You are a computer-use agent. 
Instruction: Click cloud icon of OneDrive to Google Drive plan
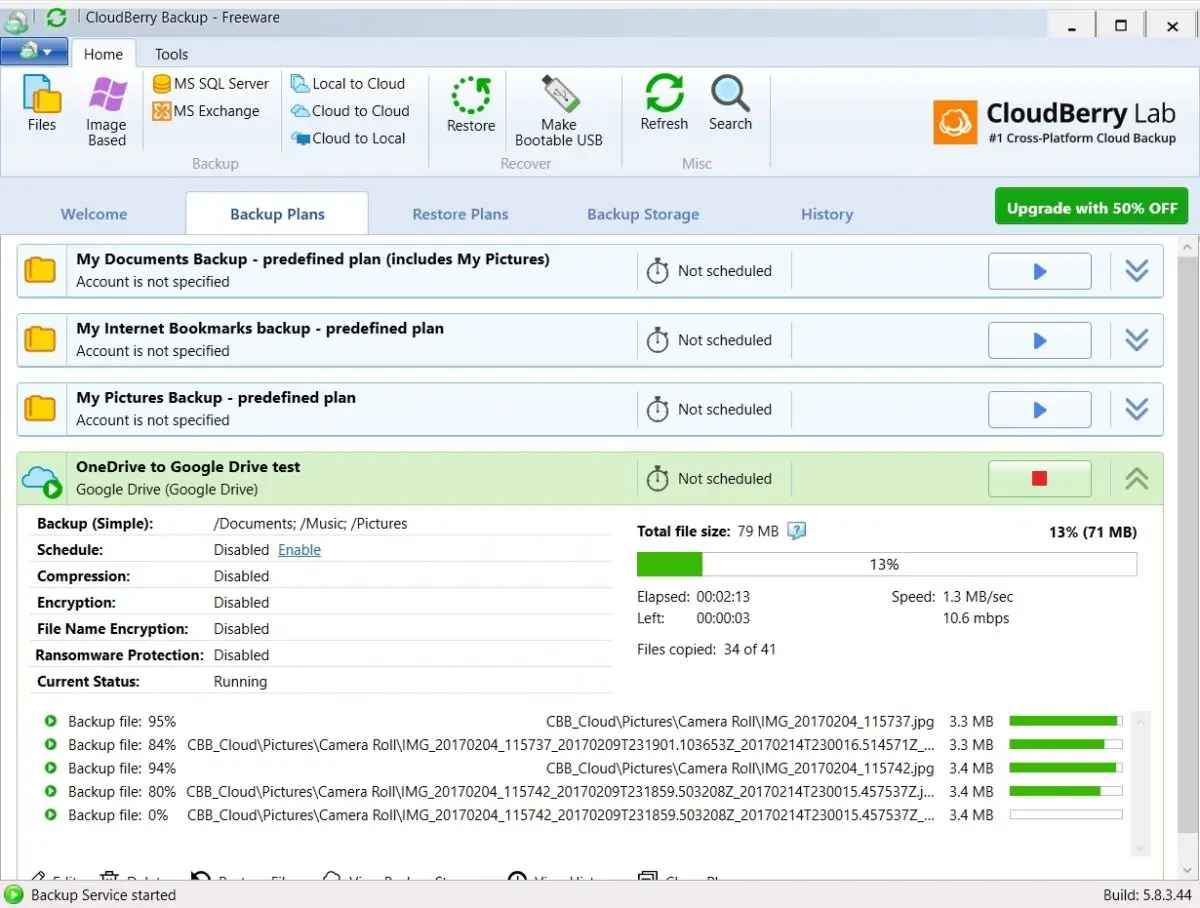41,480
